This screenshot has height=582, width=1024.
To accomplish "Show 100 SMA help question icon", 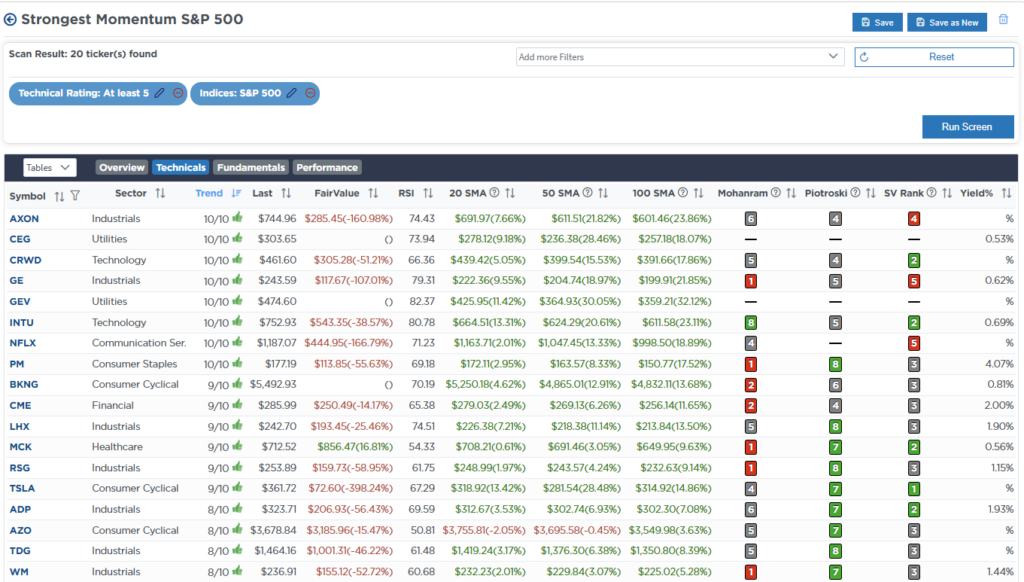I will pyautogui.click(x=682, y=193).
